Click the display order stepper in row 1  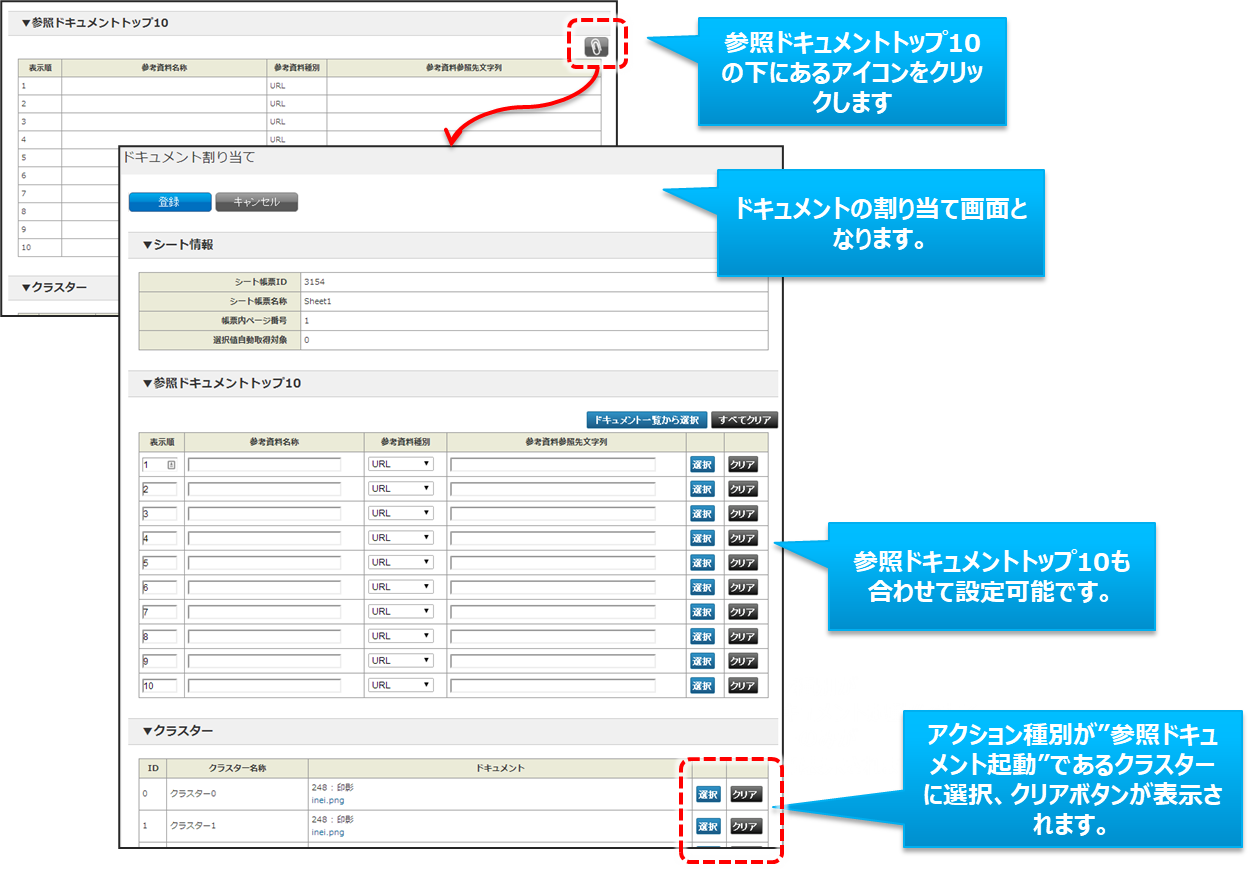(x=171, y=465)
